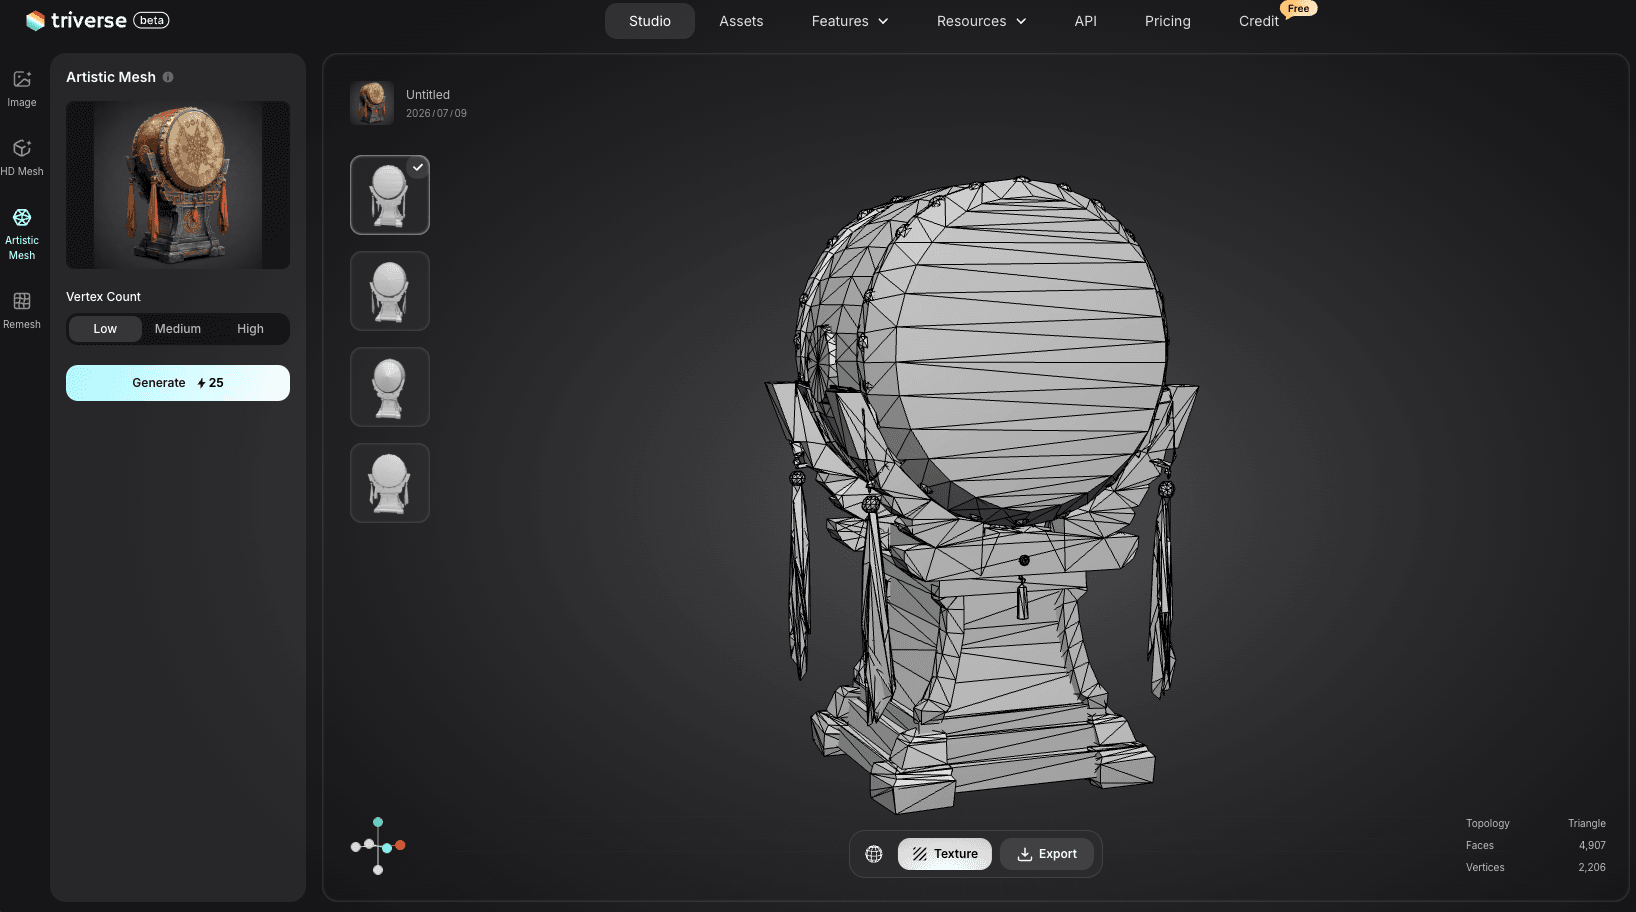Click the Free badge
The image size is (1636, 912).
point(1298,8)
